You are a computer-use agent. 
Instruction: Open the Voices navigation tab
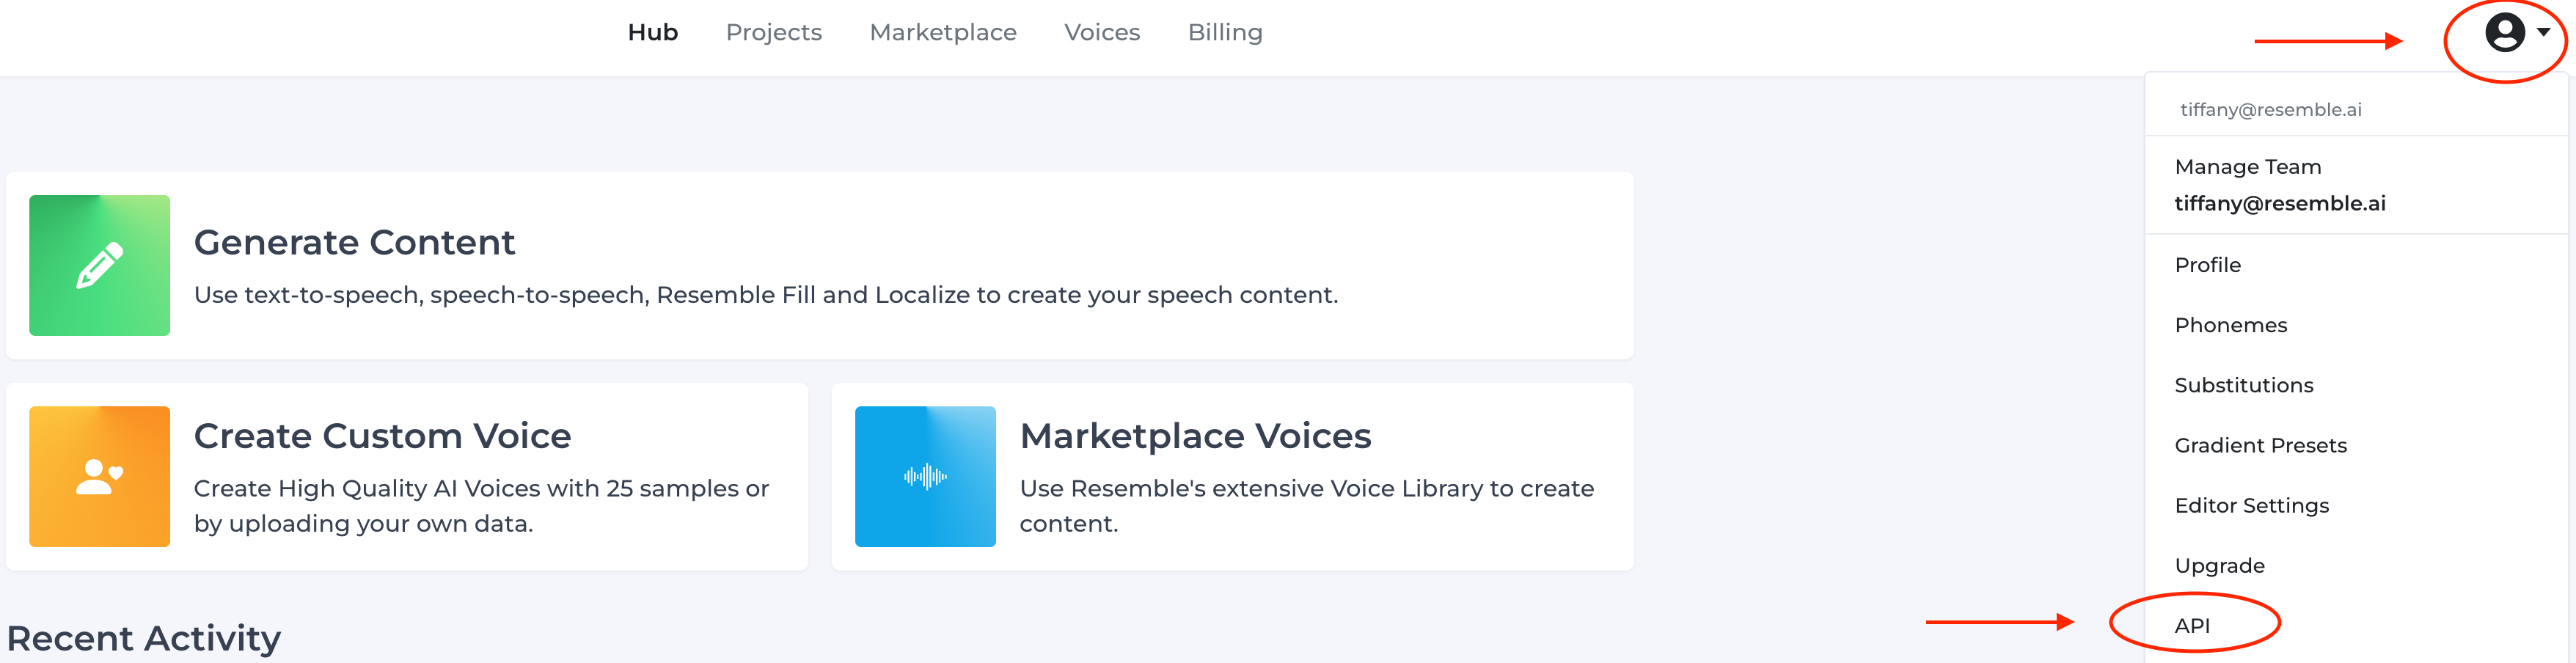pos(1101,33)
